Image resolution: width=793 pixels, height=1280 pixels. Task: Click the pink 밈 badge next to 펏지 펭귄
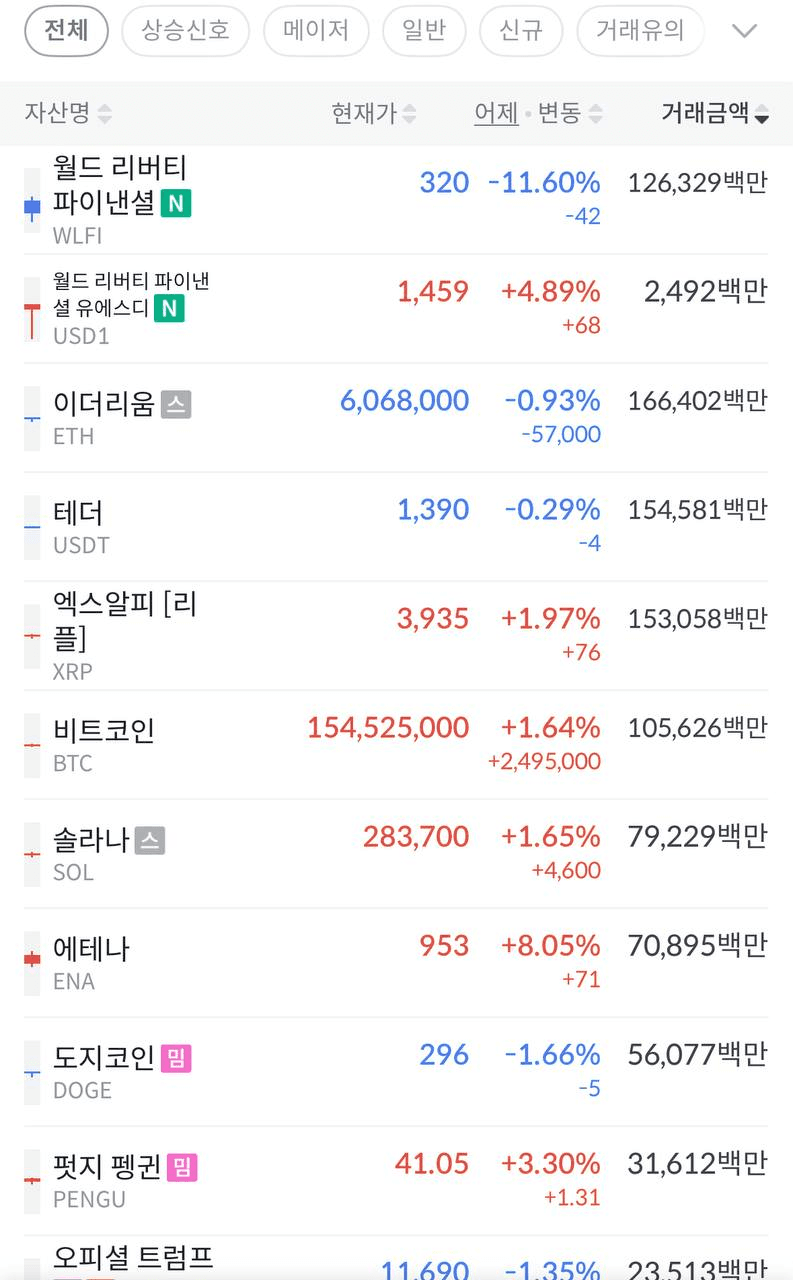pos(182,1167)
